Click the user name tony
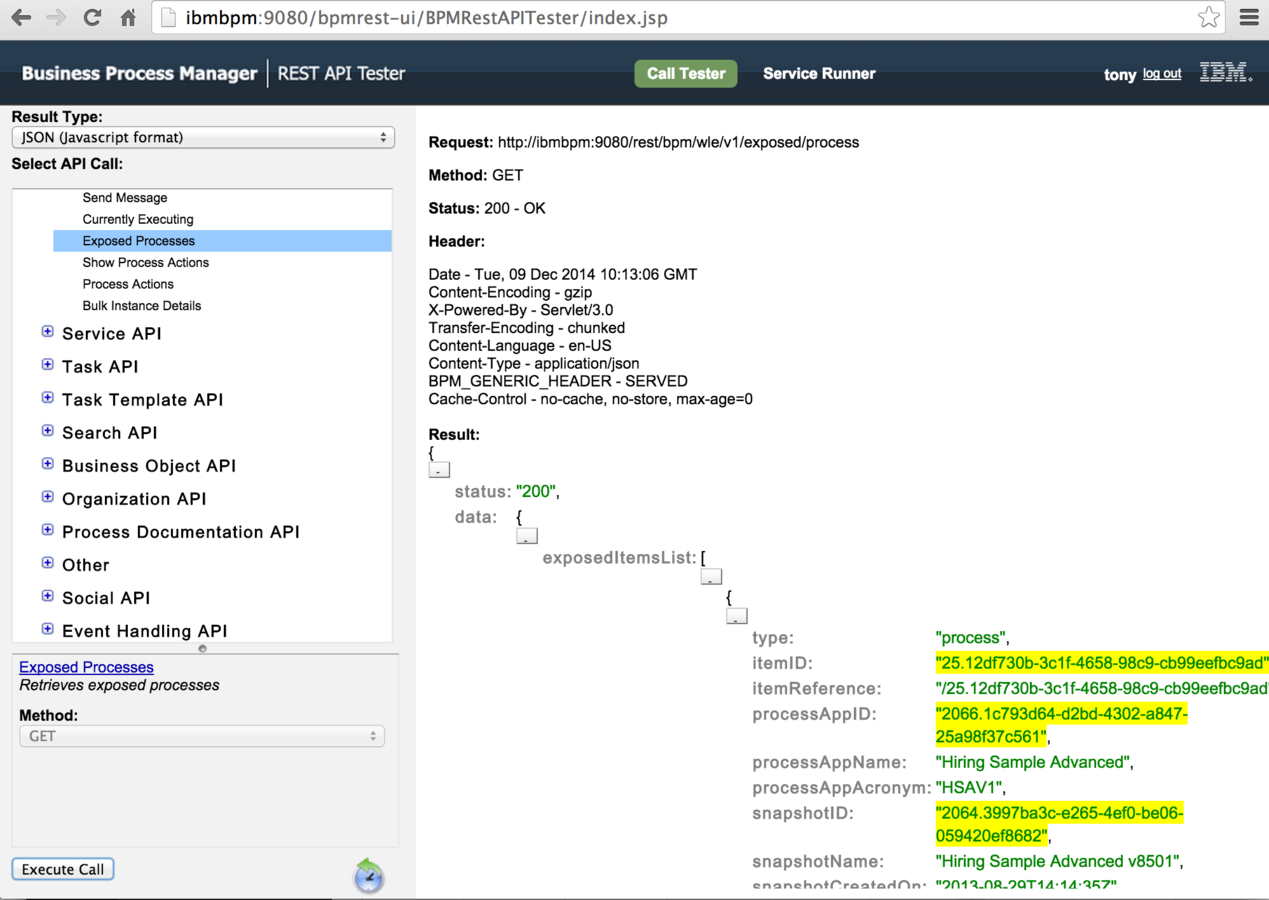This screenshot has width=1269, height=900. pos(1119,75)
